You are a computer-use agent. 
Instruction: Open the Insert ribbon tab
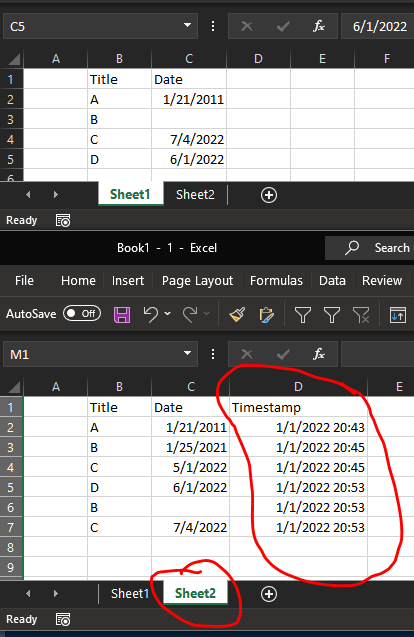tap(128, 281)
